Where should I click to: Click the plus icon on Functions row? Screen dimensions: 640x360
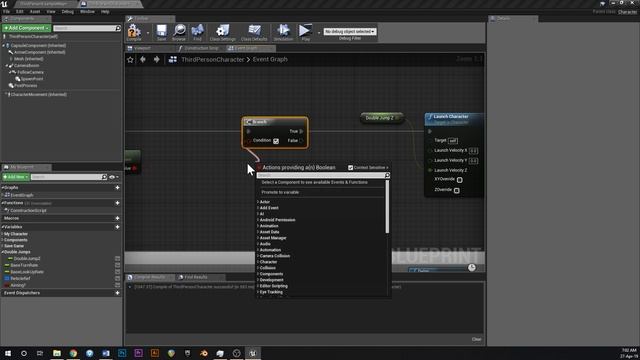118,203
